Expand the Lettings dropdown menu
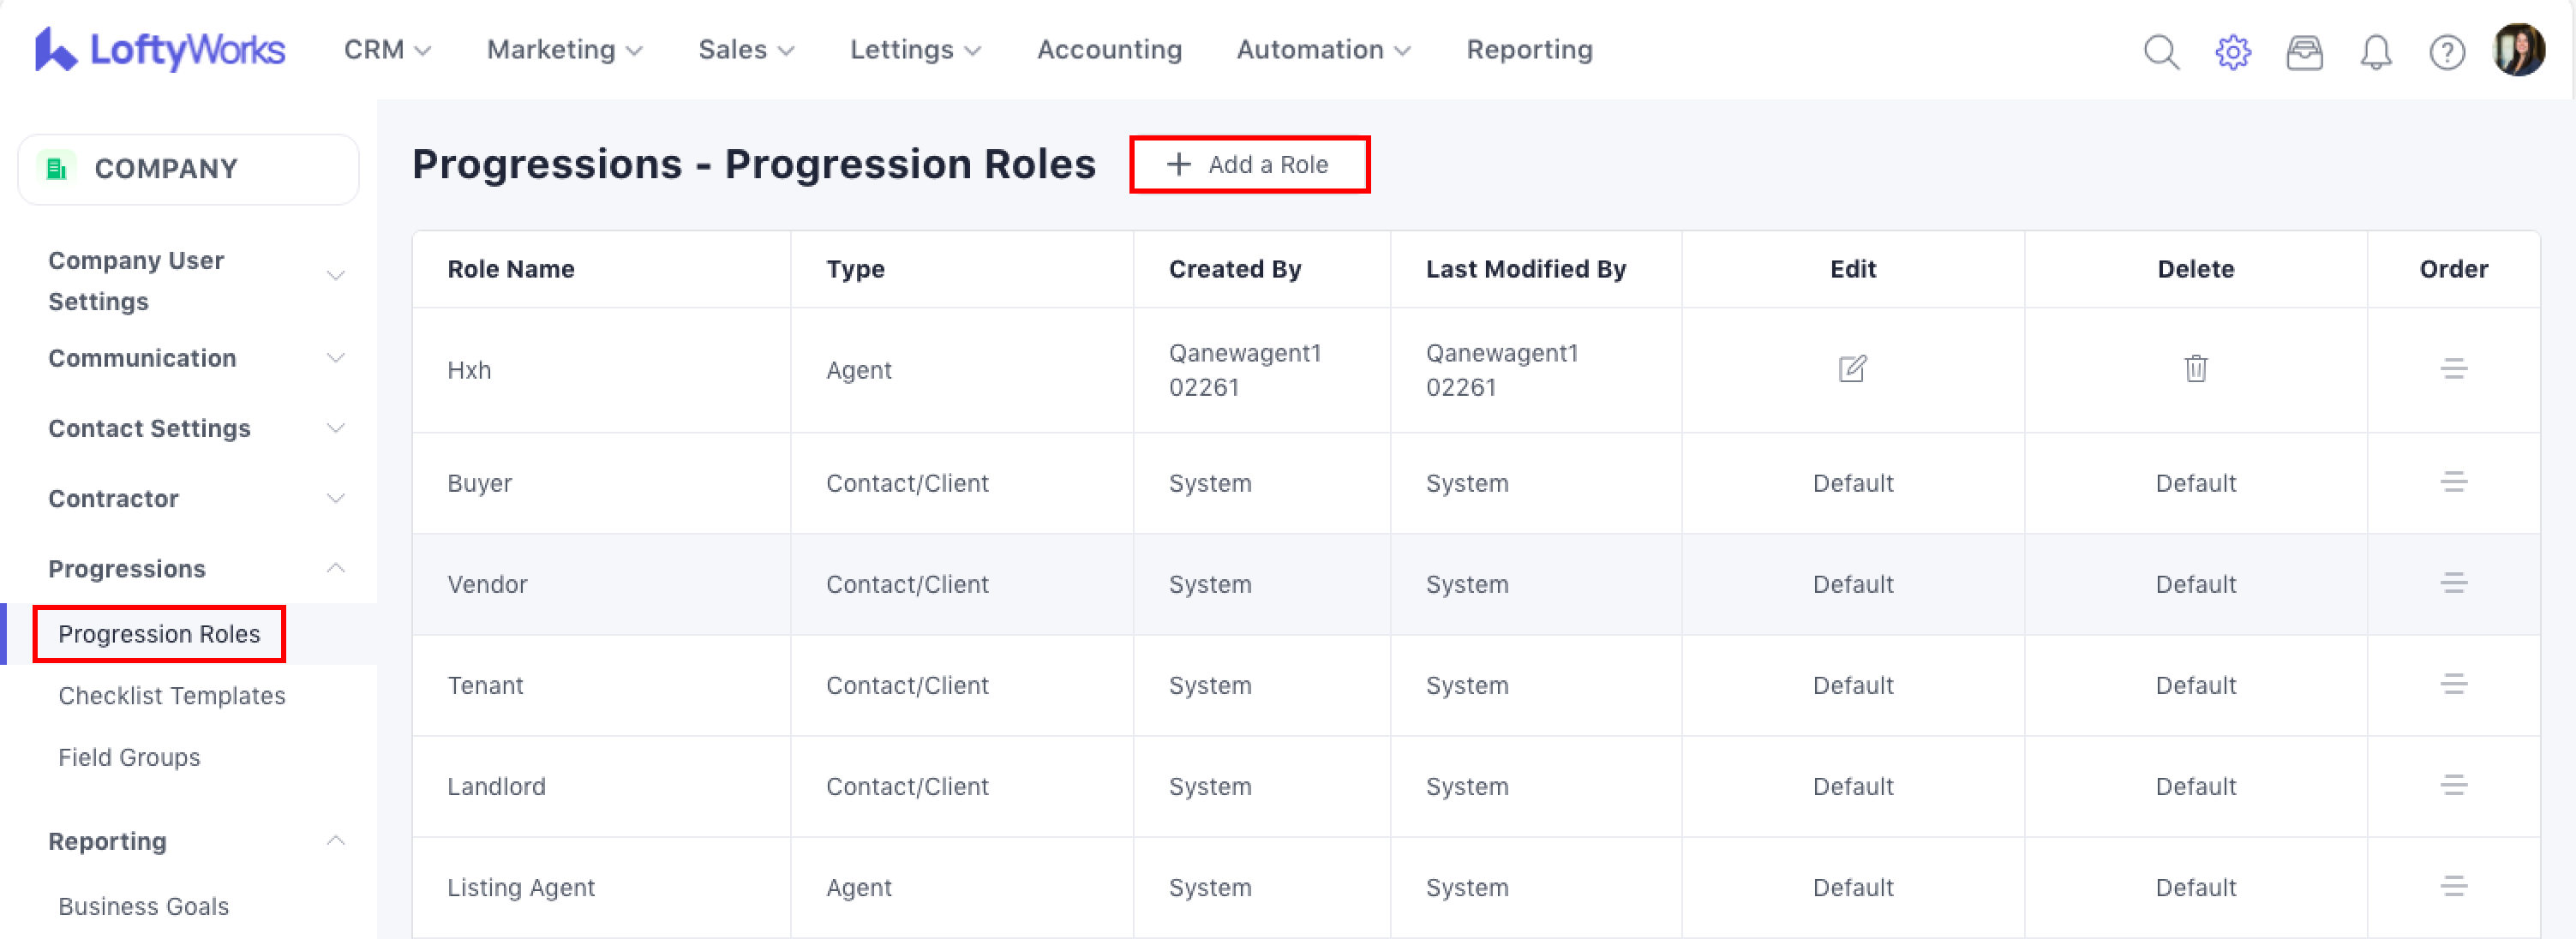Screen dimensions: 2576x939 tap(914, 50)
